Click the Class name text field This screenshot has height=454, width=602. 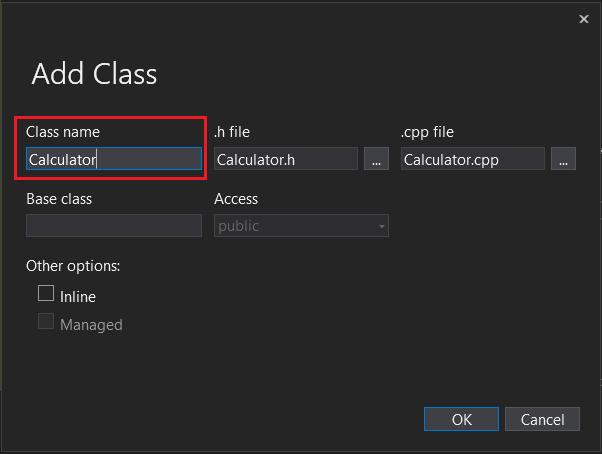tap(113, 159)
